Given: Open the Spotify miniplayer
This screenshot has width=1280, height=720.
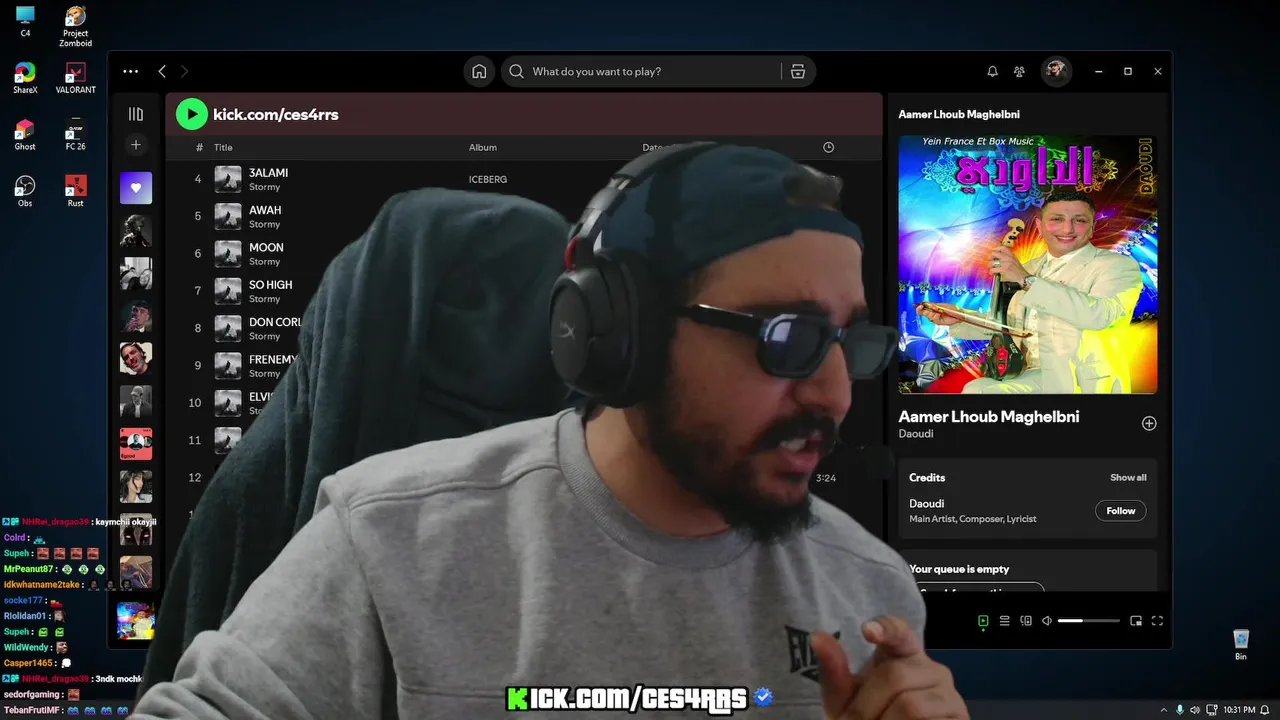Looking at the screenshot, I should coord(1136,621).
